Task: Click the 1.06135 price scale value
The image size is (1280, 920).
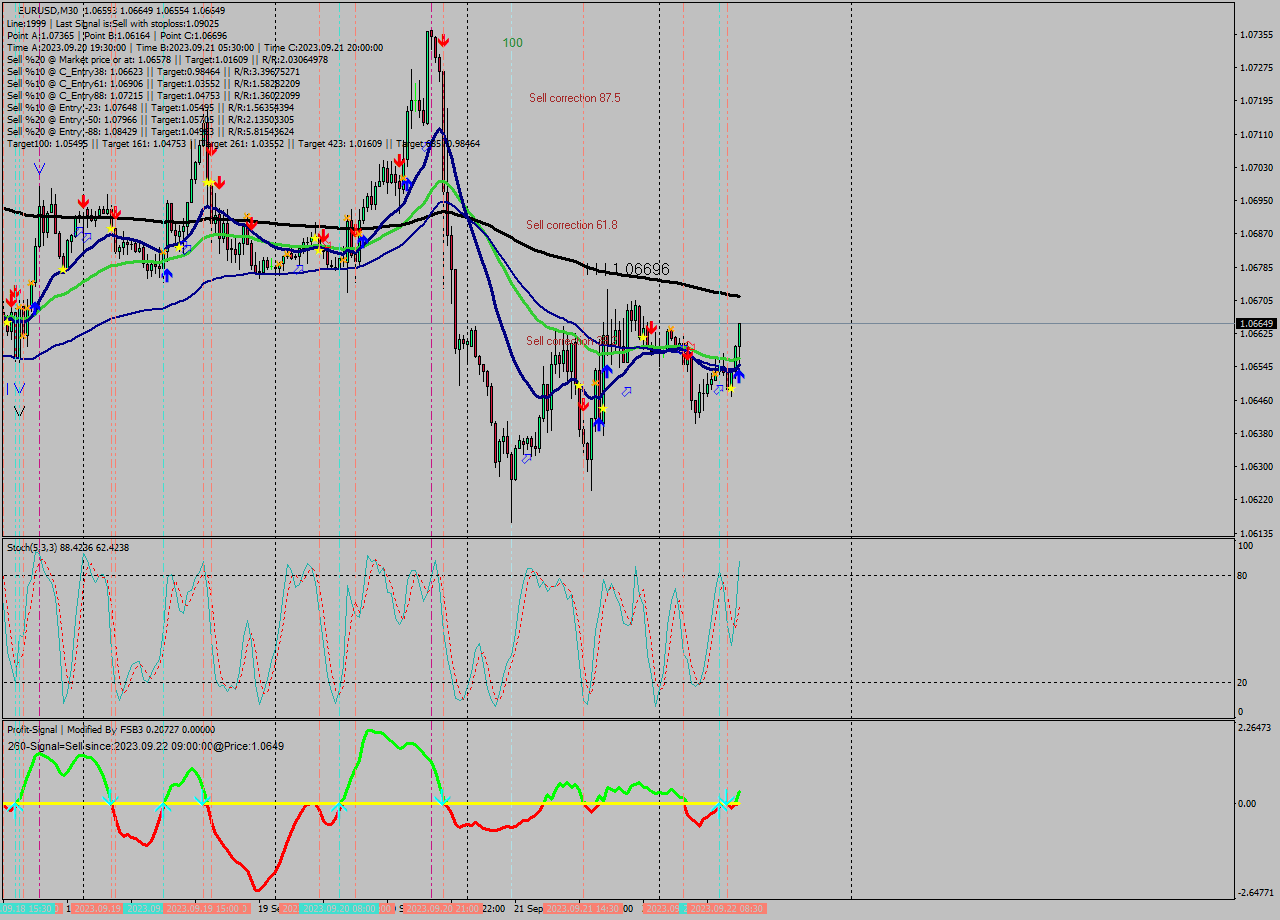Action: (1255, 533)
